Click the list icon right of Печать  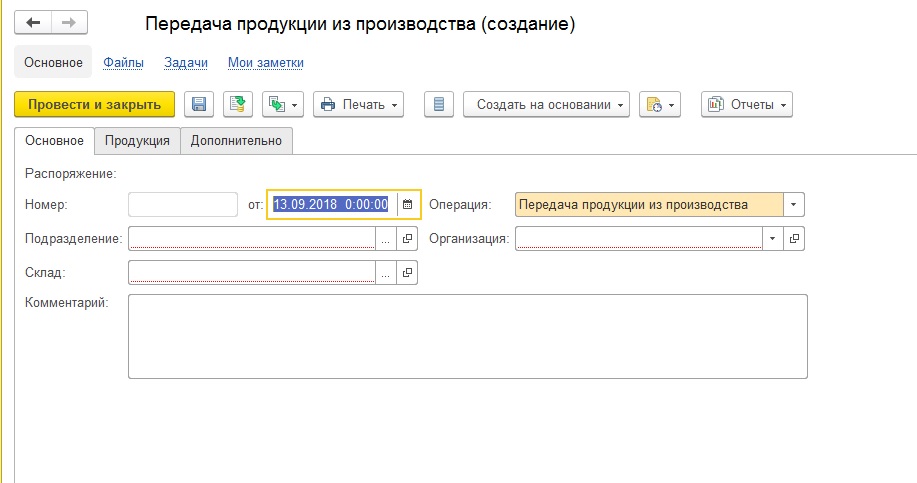pos(439,105)
